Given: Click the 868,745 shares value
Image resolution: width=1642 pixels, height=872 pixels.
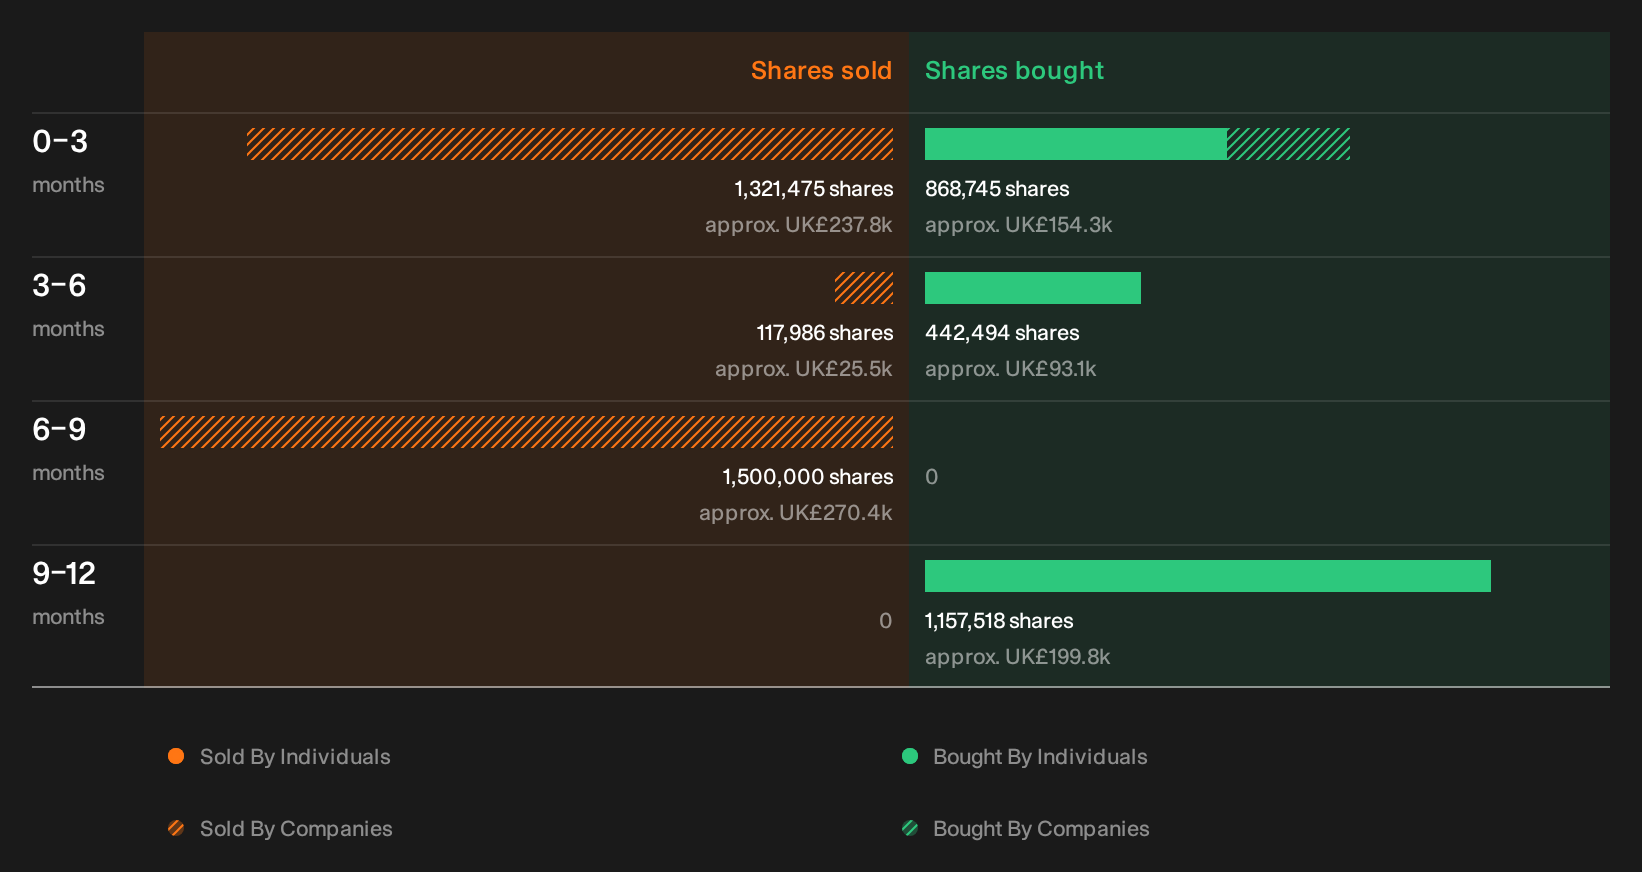Looking at the screenshot, I should tap(997, 189).
